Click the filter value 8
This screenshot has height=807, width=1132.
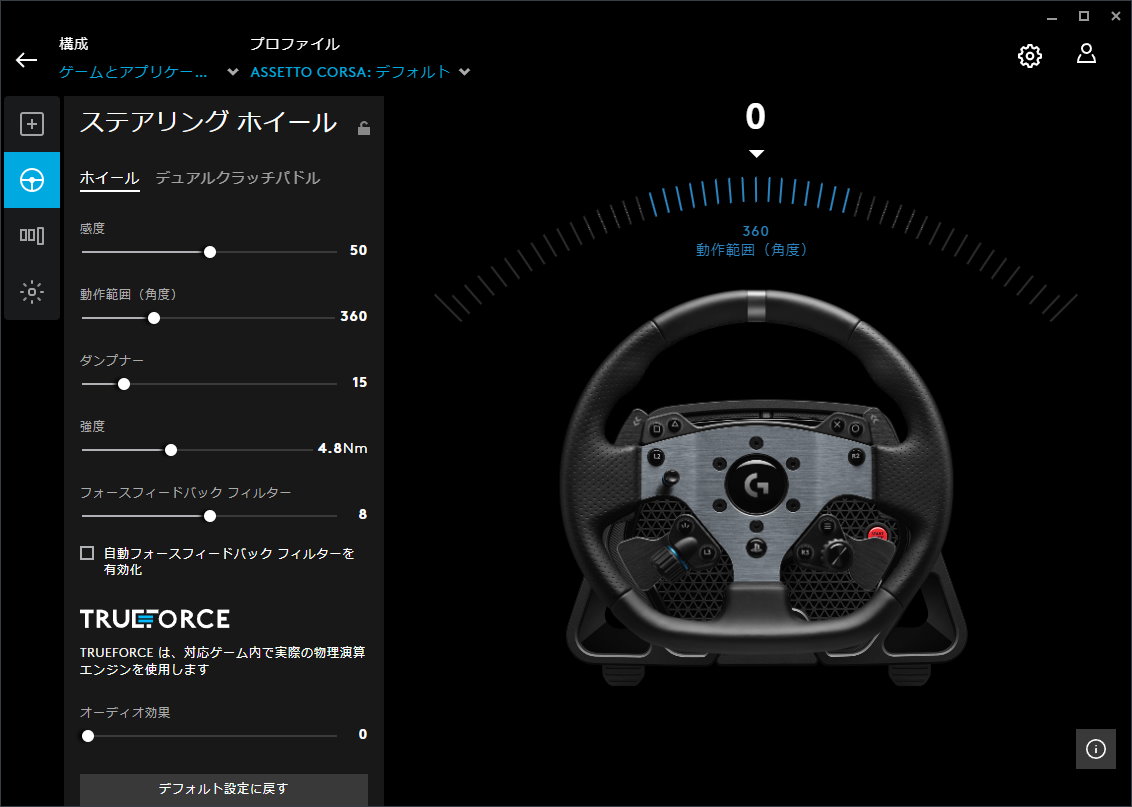click(x=362, y=515)
